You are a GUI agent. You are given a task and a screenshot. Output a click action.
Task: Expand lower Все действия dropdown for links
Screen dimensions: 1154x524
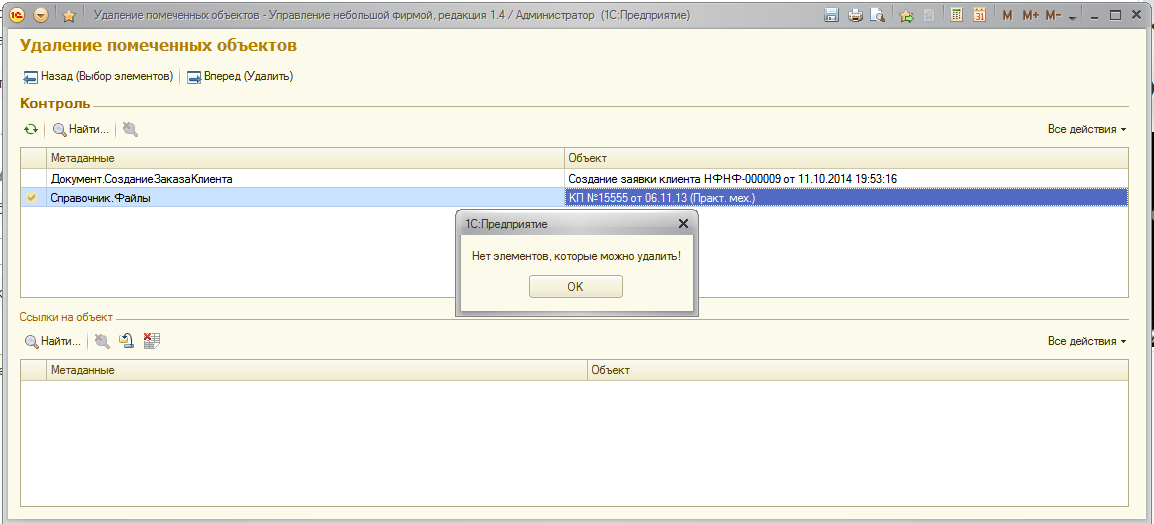[x=1086, y=341]
